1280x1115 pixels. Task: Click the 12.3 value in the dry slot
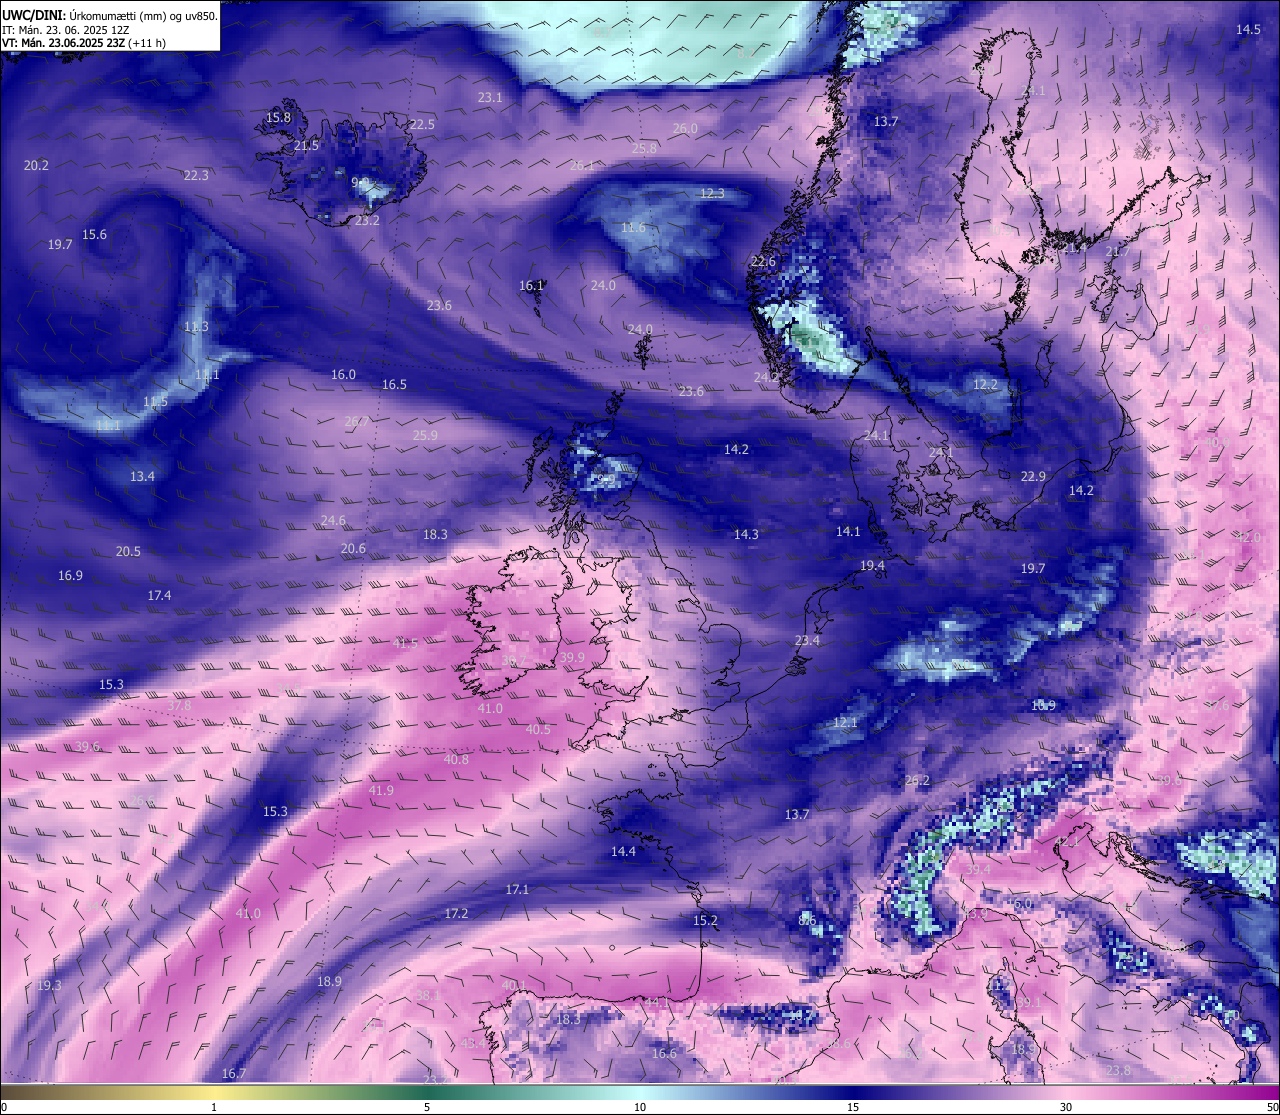[x=712, y=194]
